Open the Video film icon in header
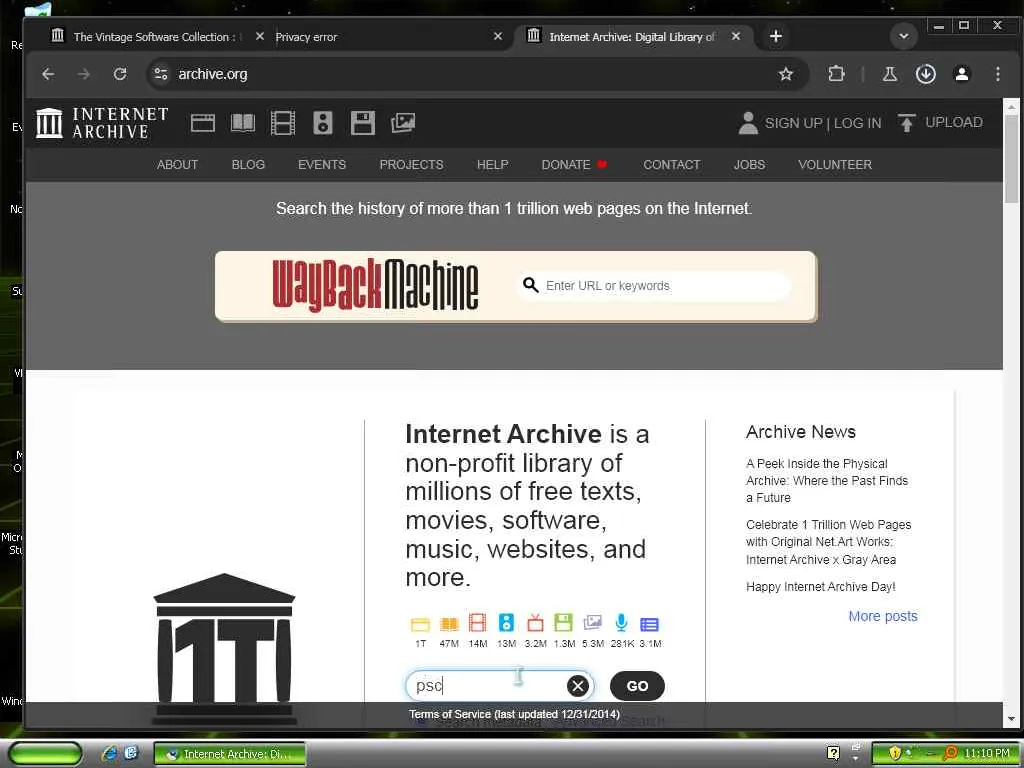Viewport: 1024px width, 768px height. tap(283, 123)
